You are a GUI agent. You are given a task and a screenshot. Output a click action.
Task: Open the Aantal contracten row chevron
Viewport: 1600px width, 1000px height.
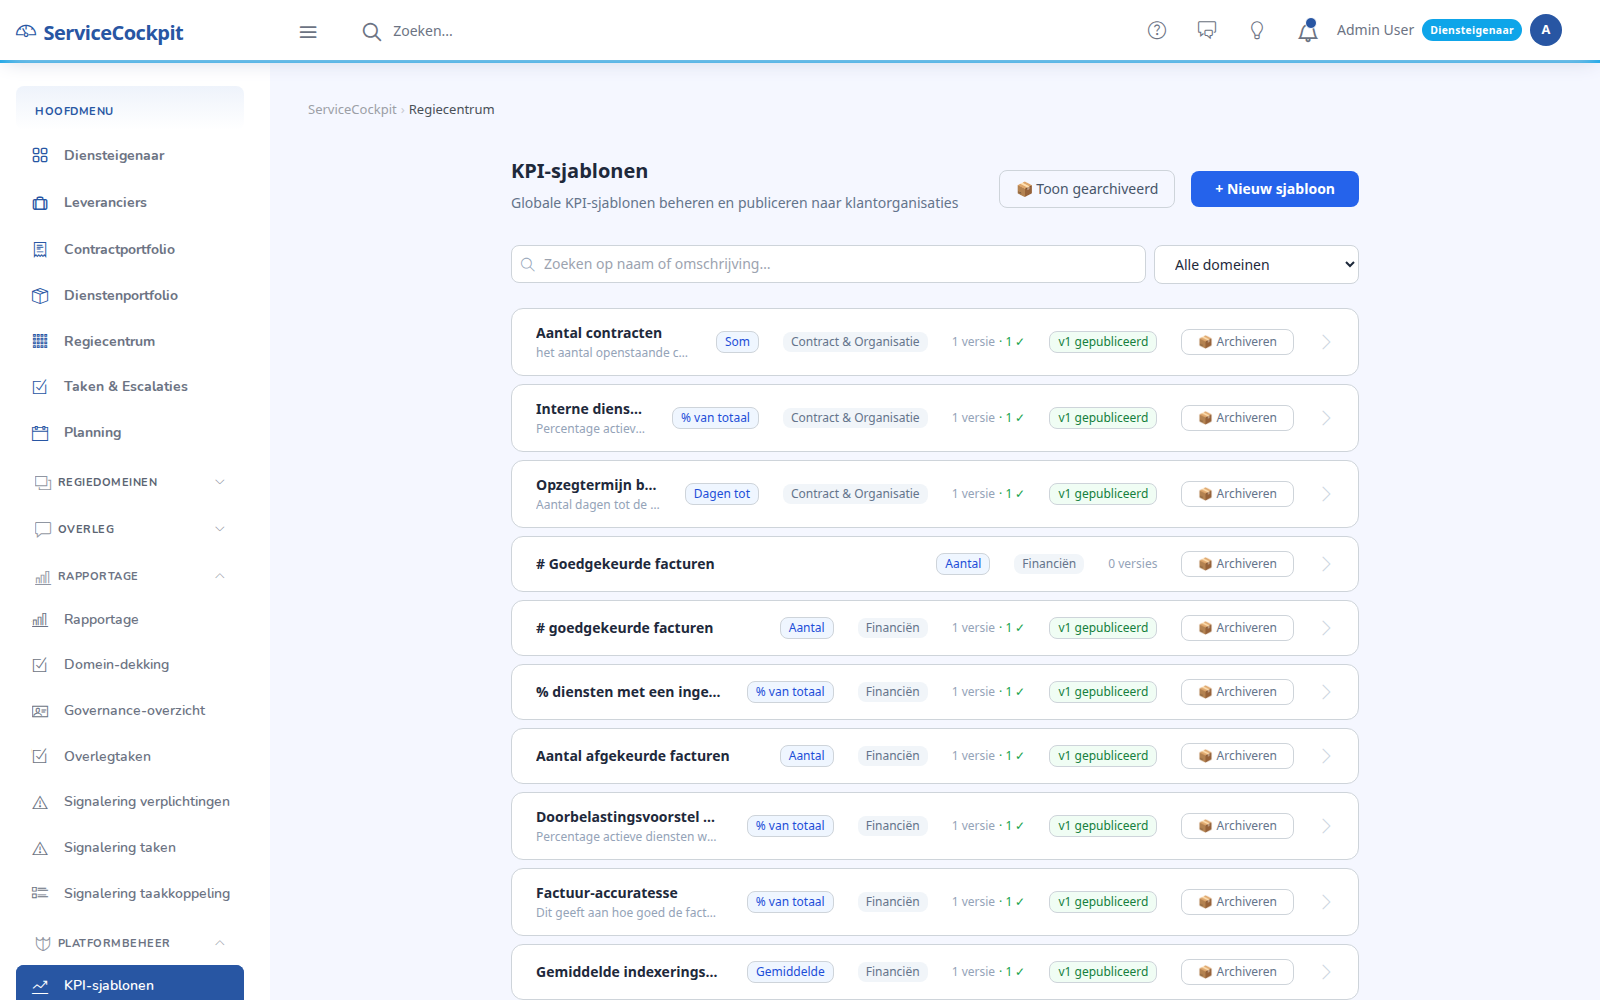(1326, 342)
